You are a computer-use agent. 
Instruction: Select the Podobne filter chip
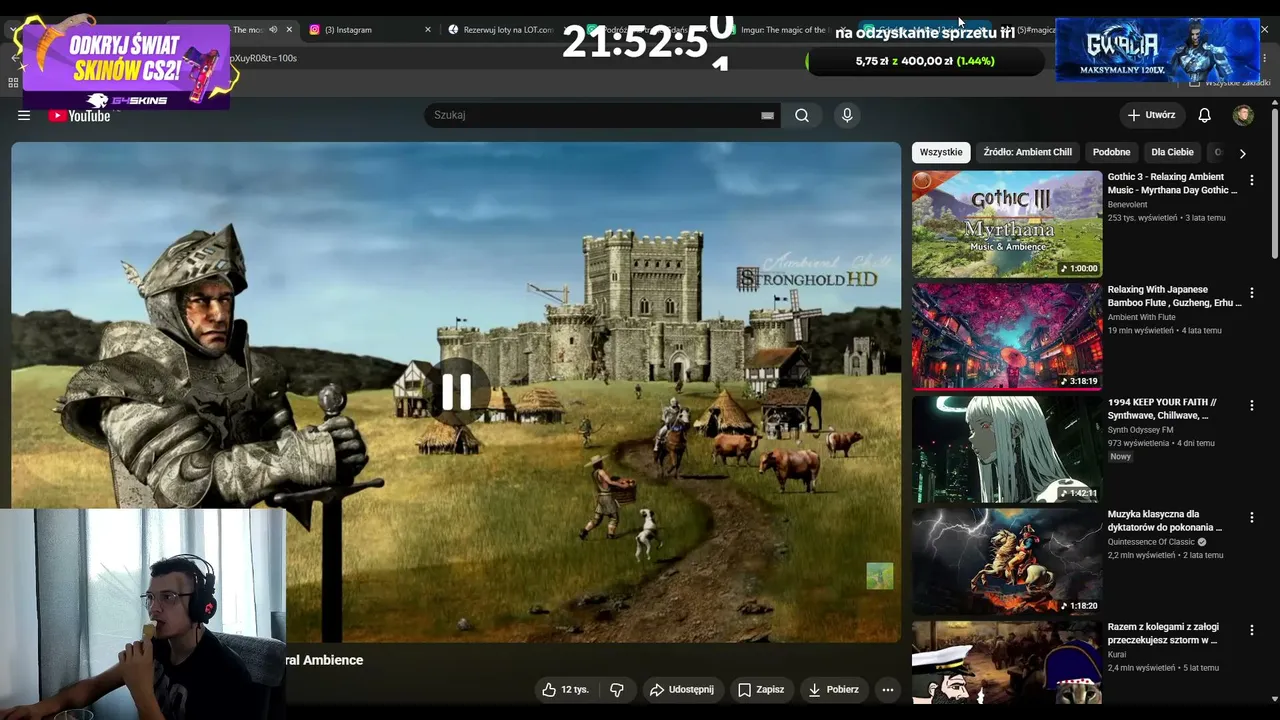1111,152
